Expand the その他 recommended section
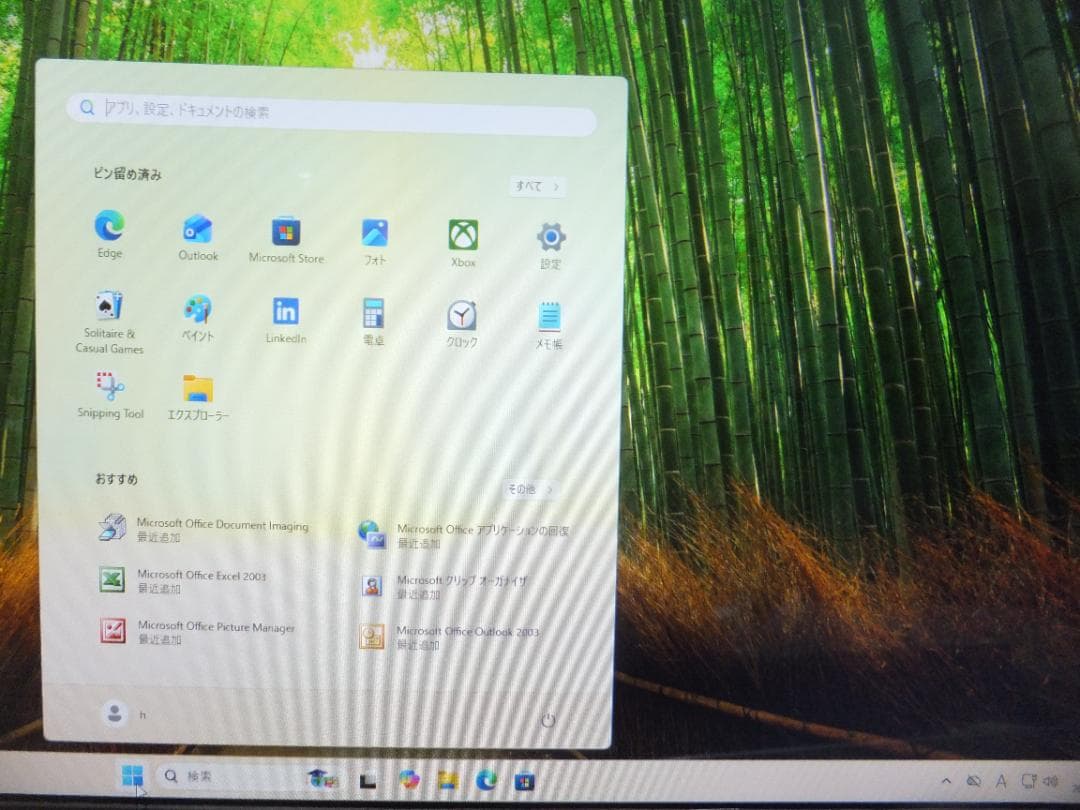 (528, 489)
